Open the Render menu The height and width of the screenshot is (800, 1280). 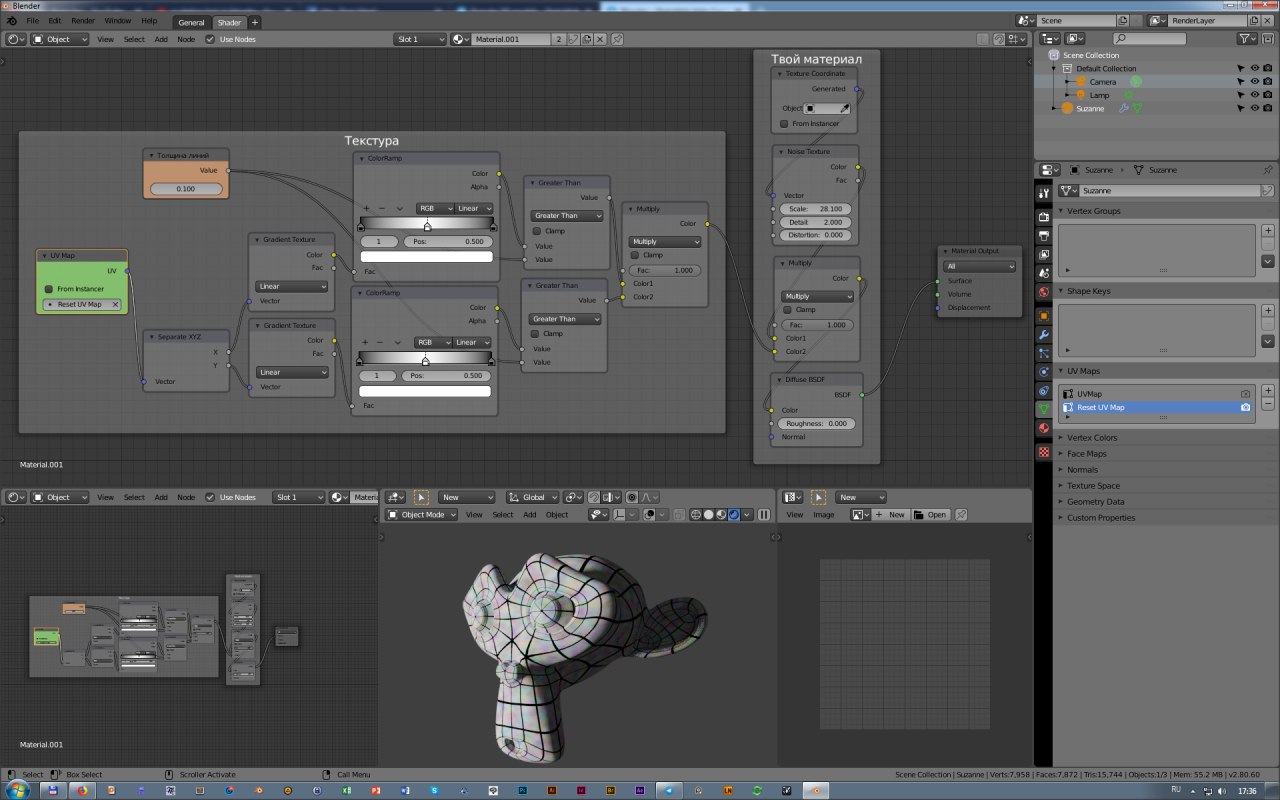(x=84, y=20)
